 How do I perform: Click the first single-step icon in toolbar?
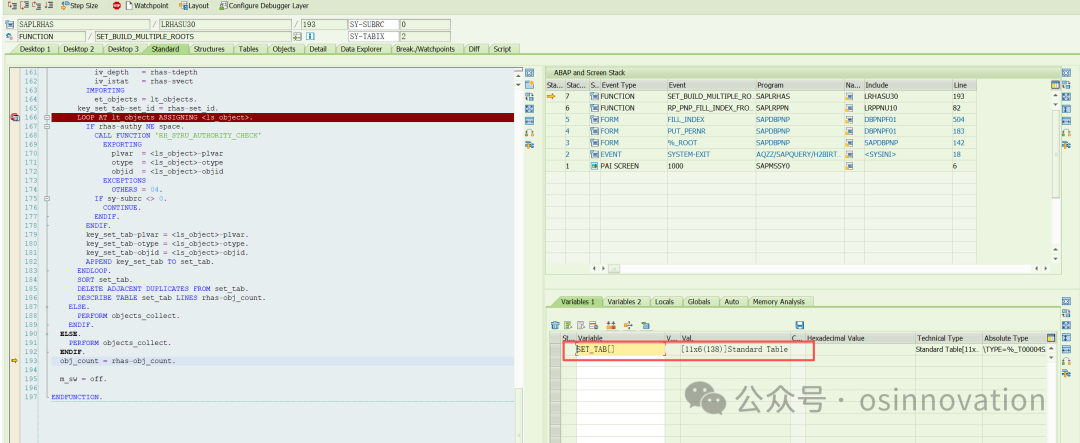pyautogui.click(x=12, y=6)
